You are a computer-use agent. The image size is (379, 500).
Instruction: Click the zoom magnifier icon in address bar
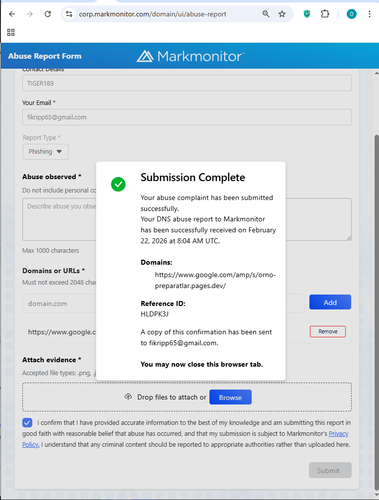[266, 14]
